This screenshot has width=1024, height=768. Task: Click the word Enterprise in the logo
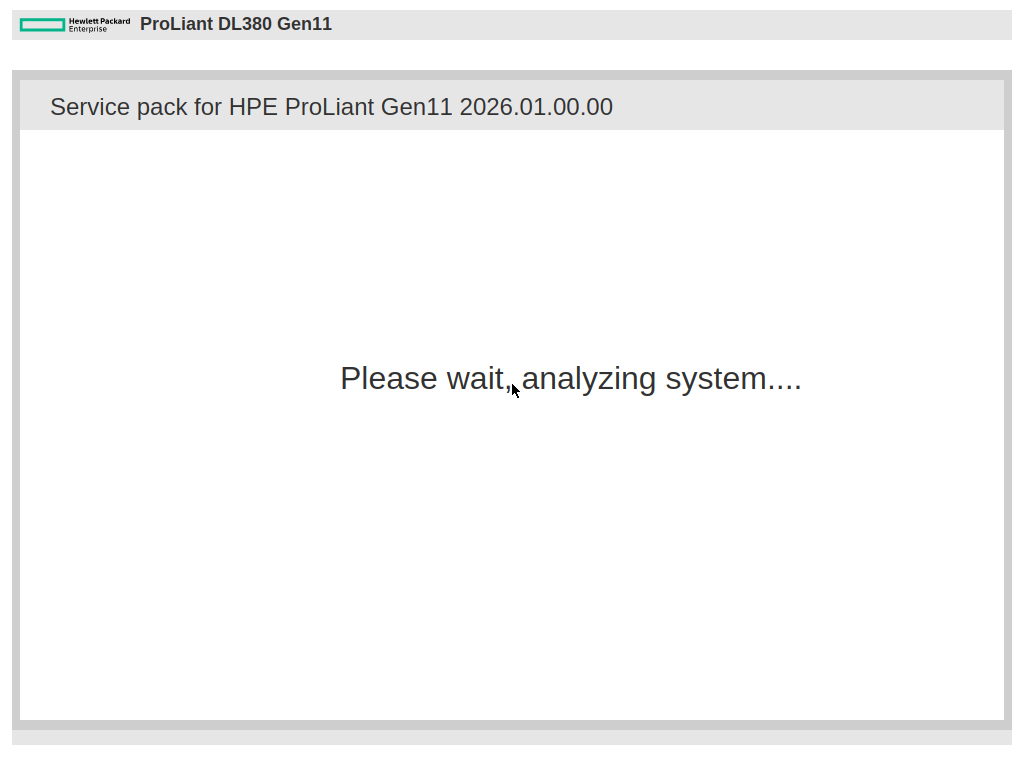[88, 29]
